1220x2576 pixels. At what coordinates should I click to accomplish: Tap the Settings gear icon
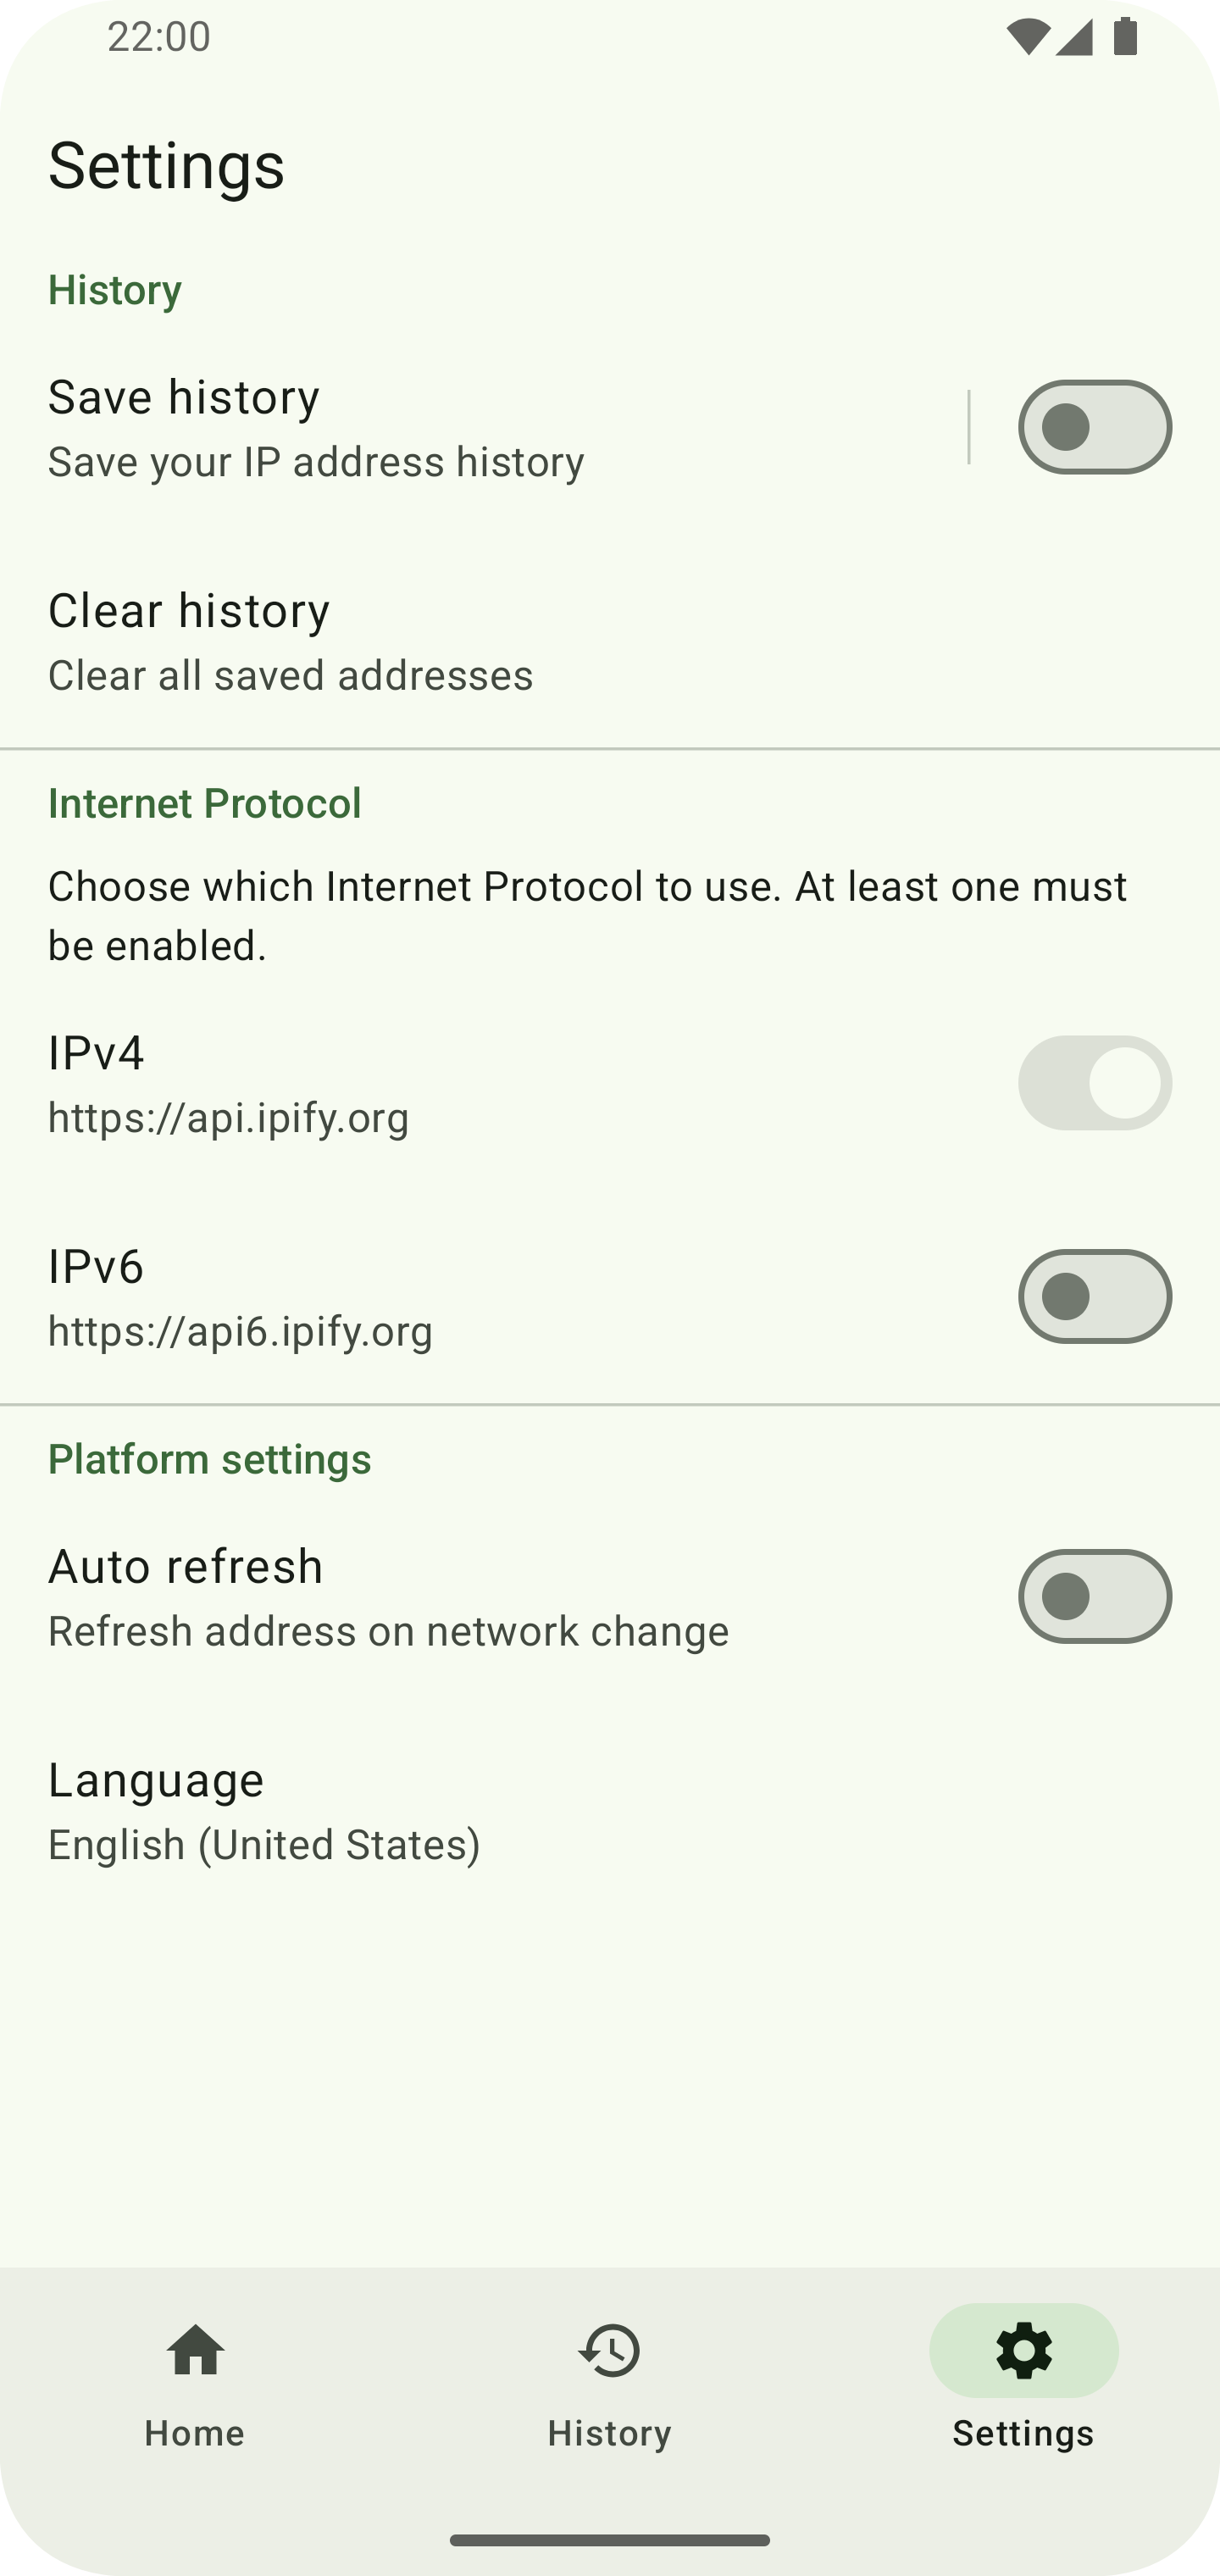[1023, 2349]
